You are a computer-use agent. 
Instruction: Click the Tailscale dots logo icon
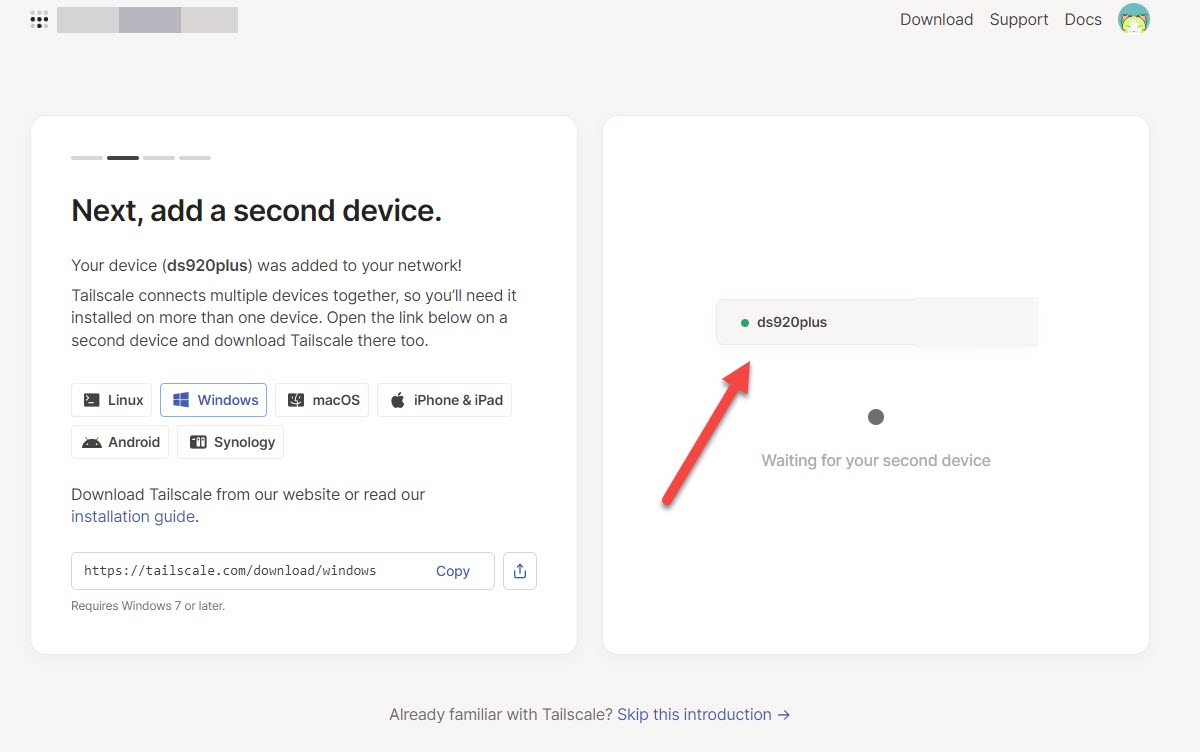point(39,19)
